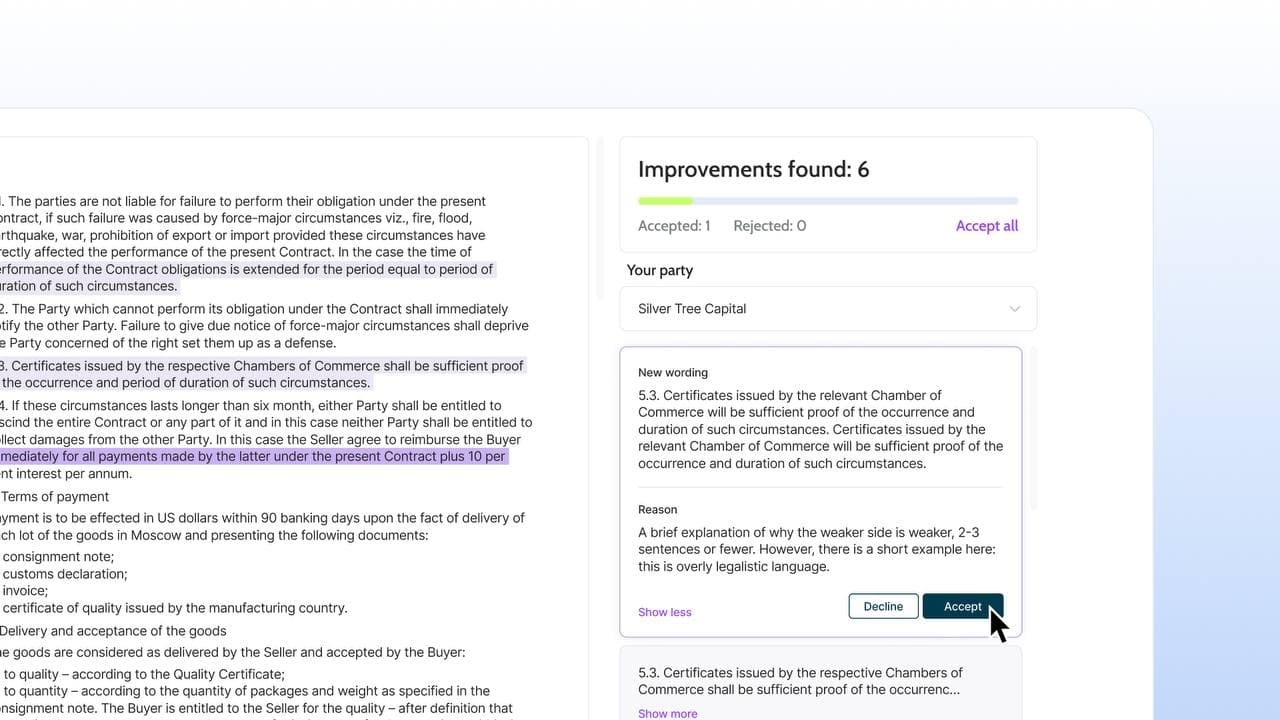The image size is (1280, 720).
Task: Collapse the suggestion card with Show less
Action: pyautogui.click(x=664, y=611)
